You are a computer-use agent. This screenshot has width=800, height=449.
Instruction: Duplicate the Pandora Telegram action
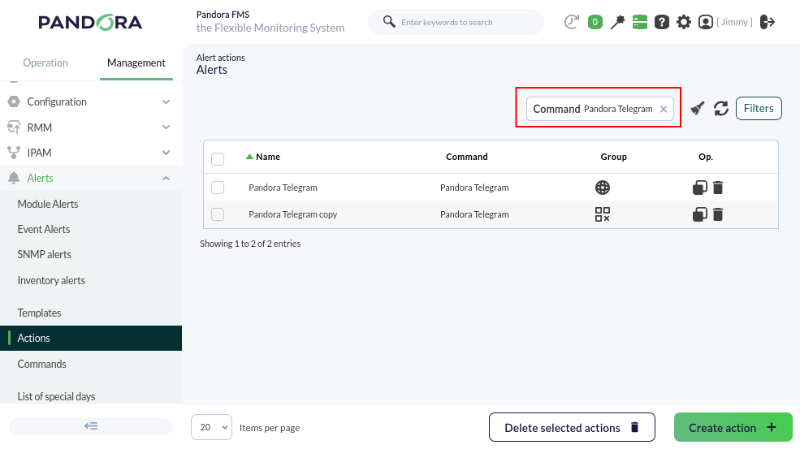tap(699, 188)
